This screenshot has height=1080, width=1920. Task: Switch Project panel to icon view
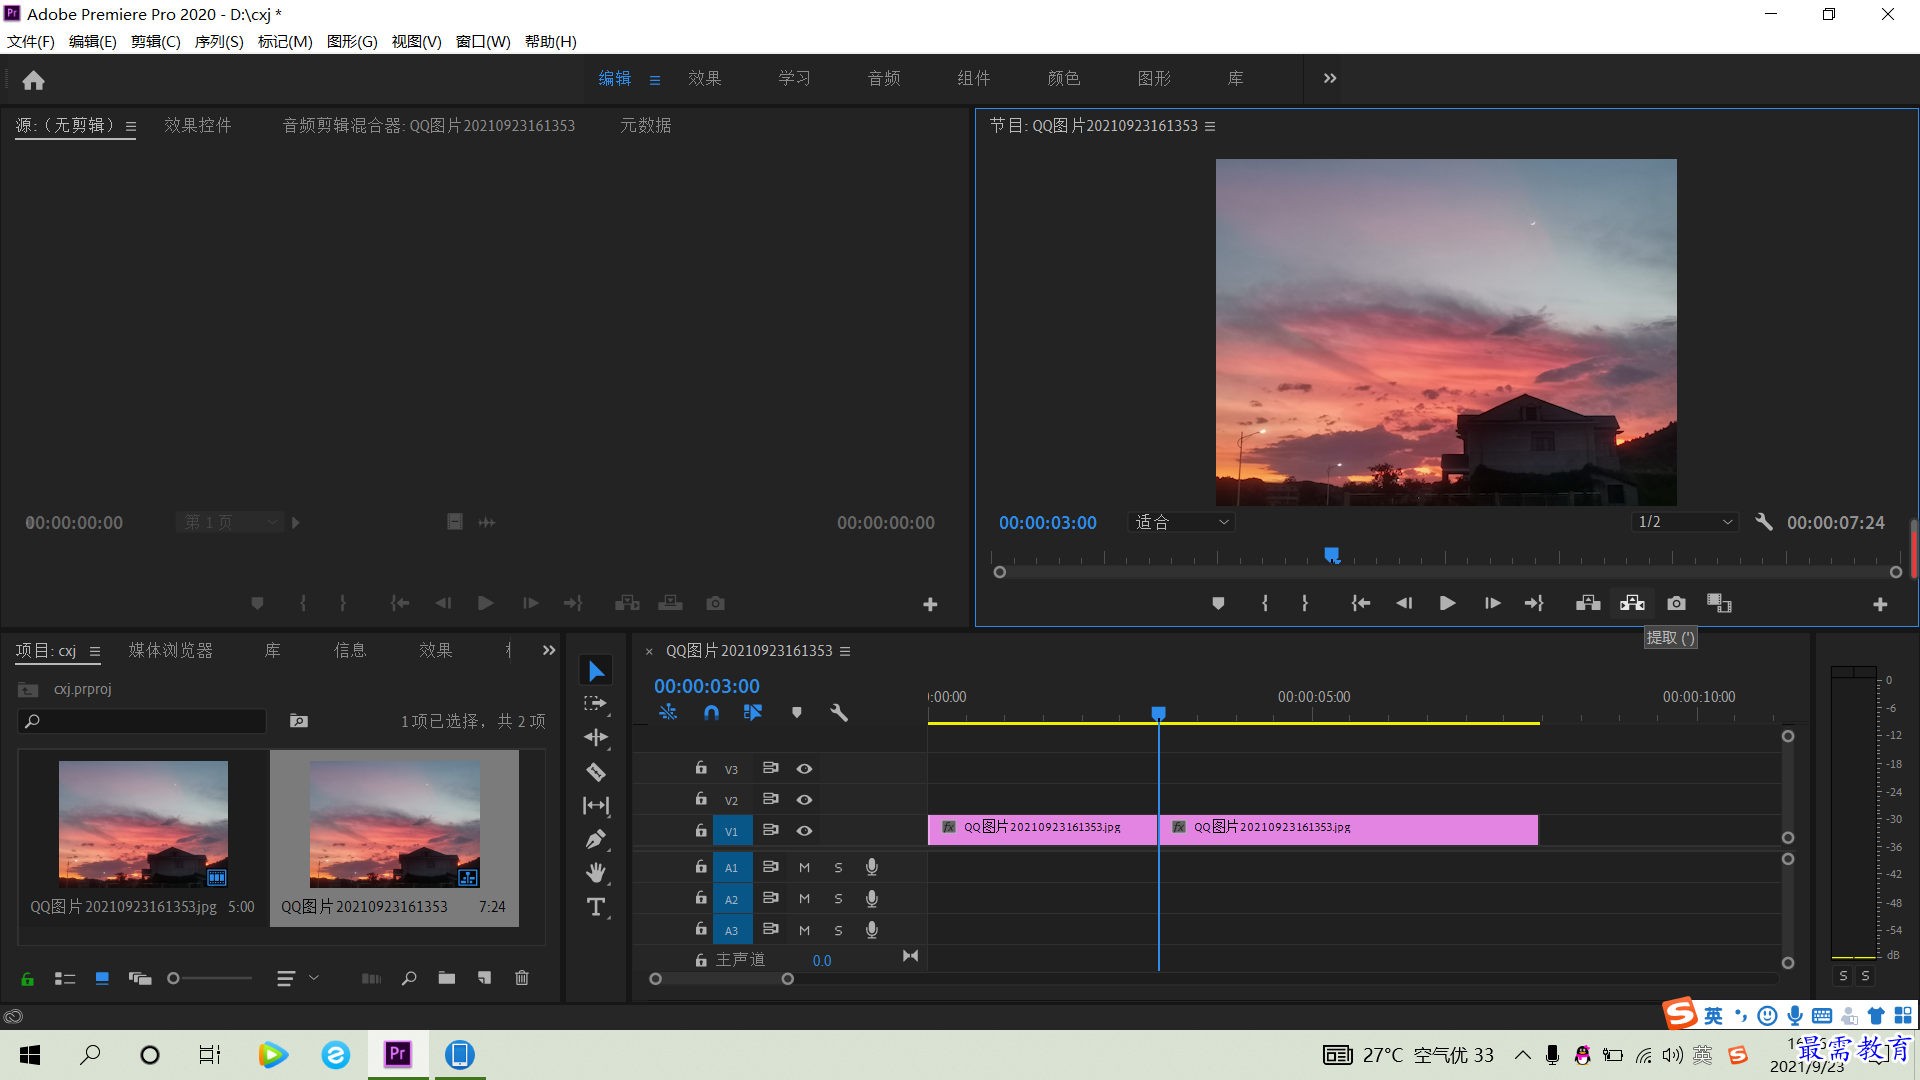point(102,978)
